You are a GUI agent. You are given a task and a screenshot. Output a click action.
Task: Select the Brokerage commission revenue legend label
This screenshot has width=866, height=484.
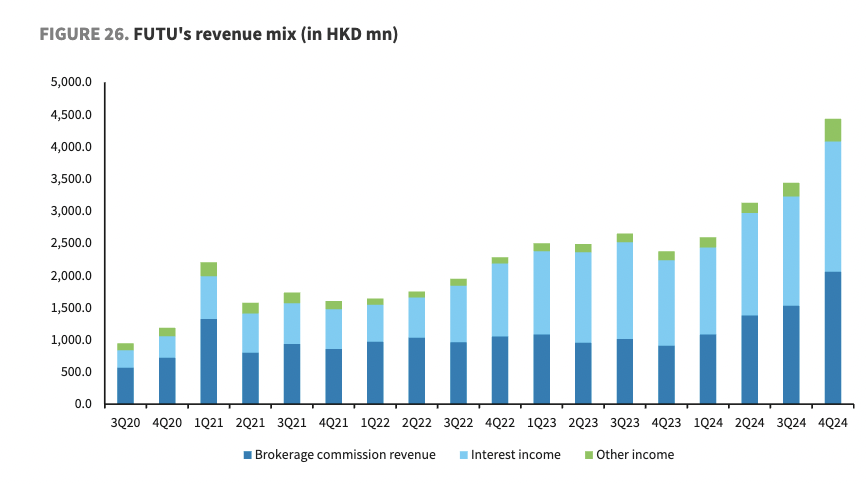[345, 455]
